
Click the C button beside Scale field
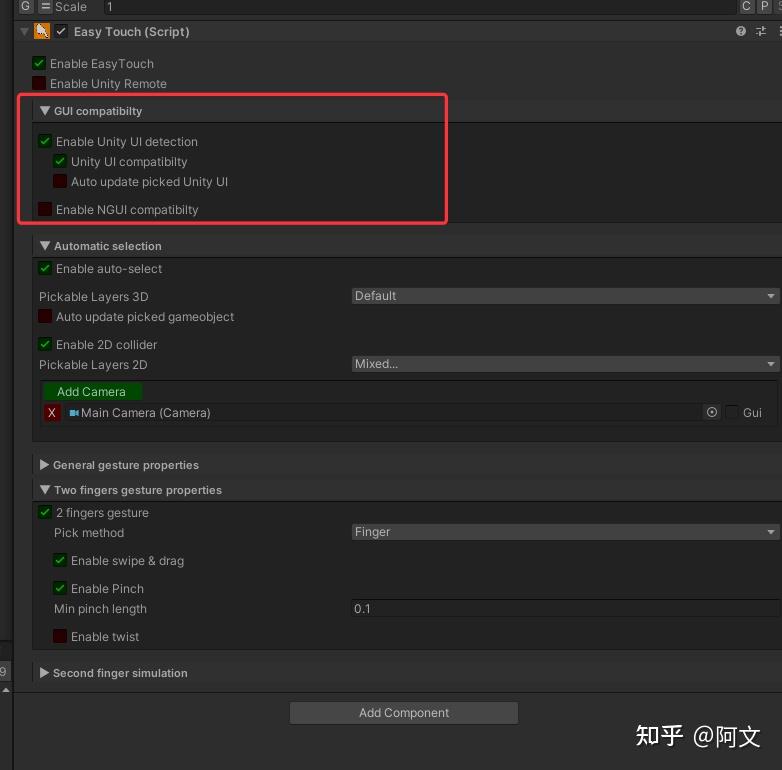[746, 6]
